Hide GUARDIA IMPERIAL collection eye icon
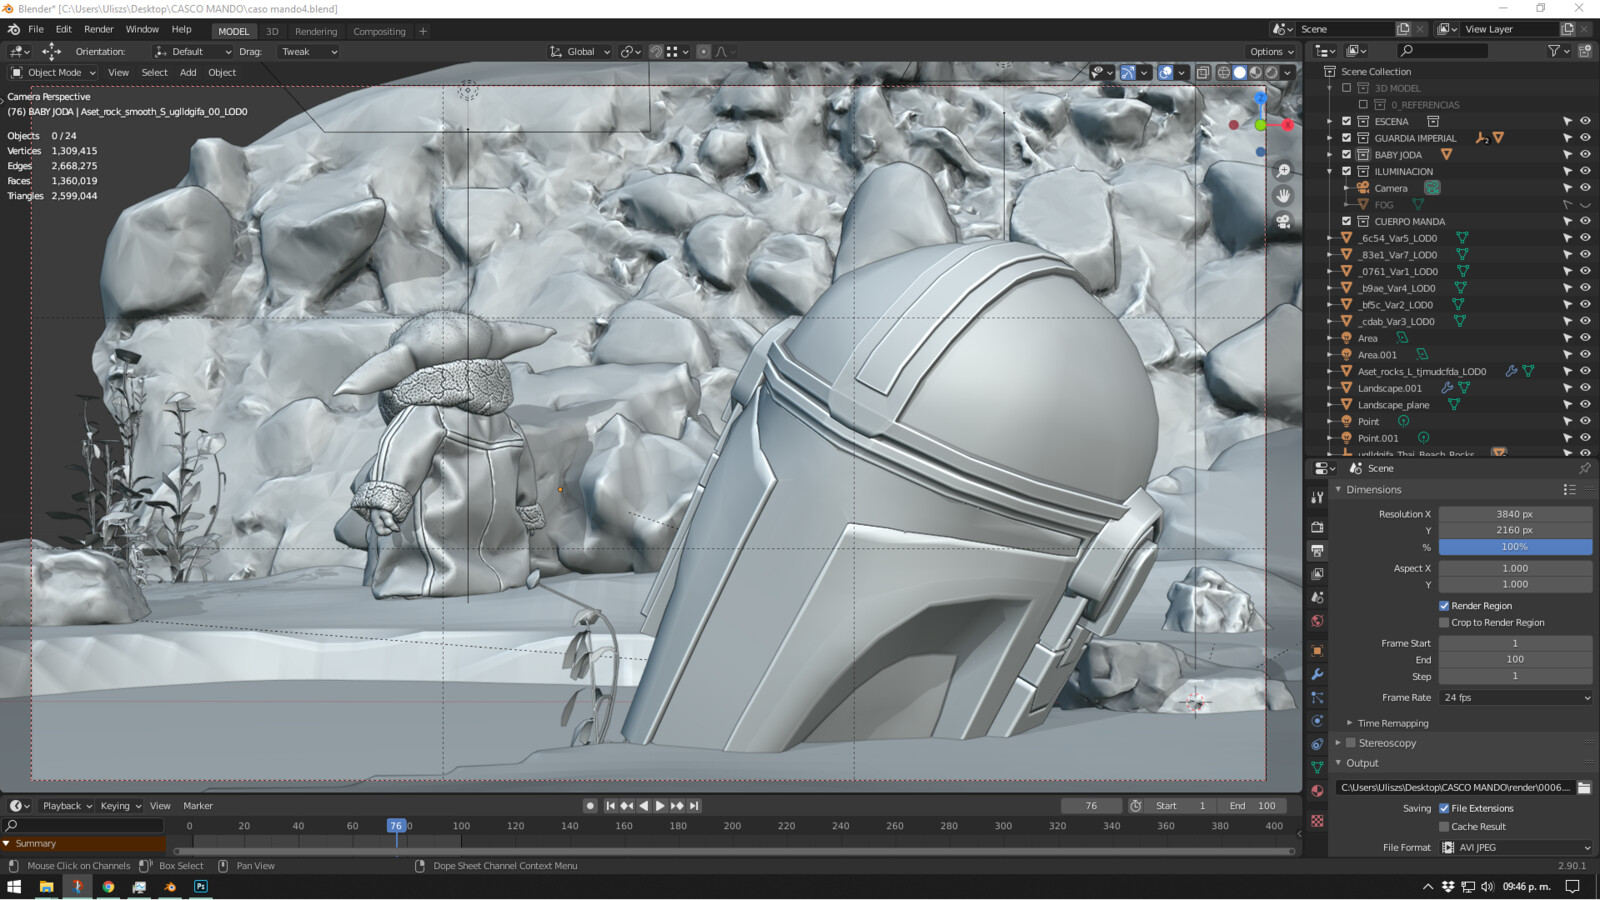The image size is (1600, 900). 1585,138
